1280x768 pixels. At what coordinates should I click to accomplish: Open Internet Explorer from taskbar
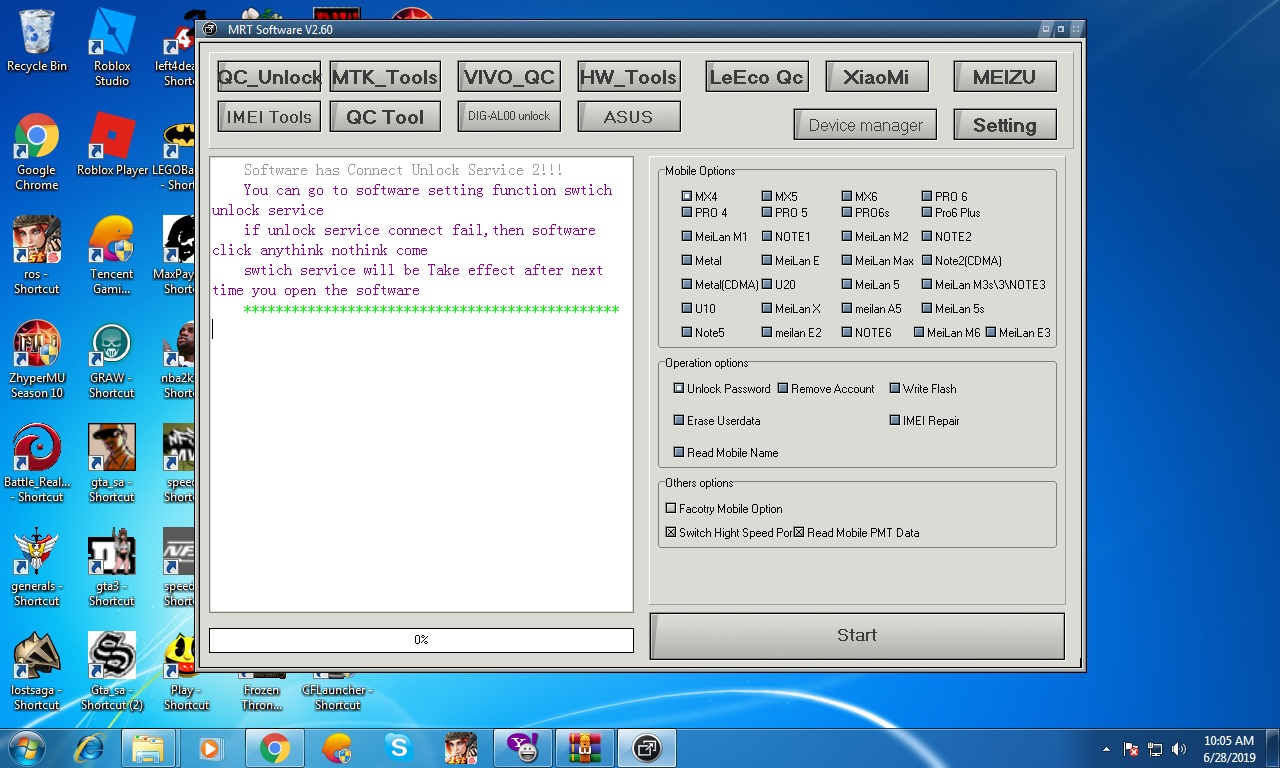(90, 748)
